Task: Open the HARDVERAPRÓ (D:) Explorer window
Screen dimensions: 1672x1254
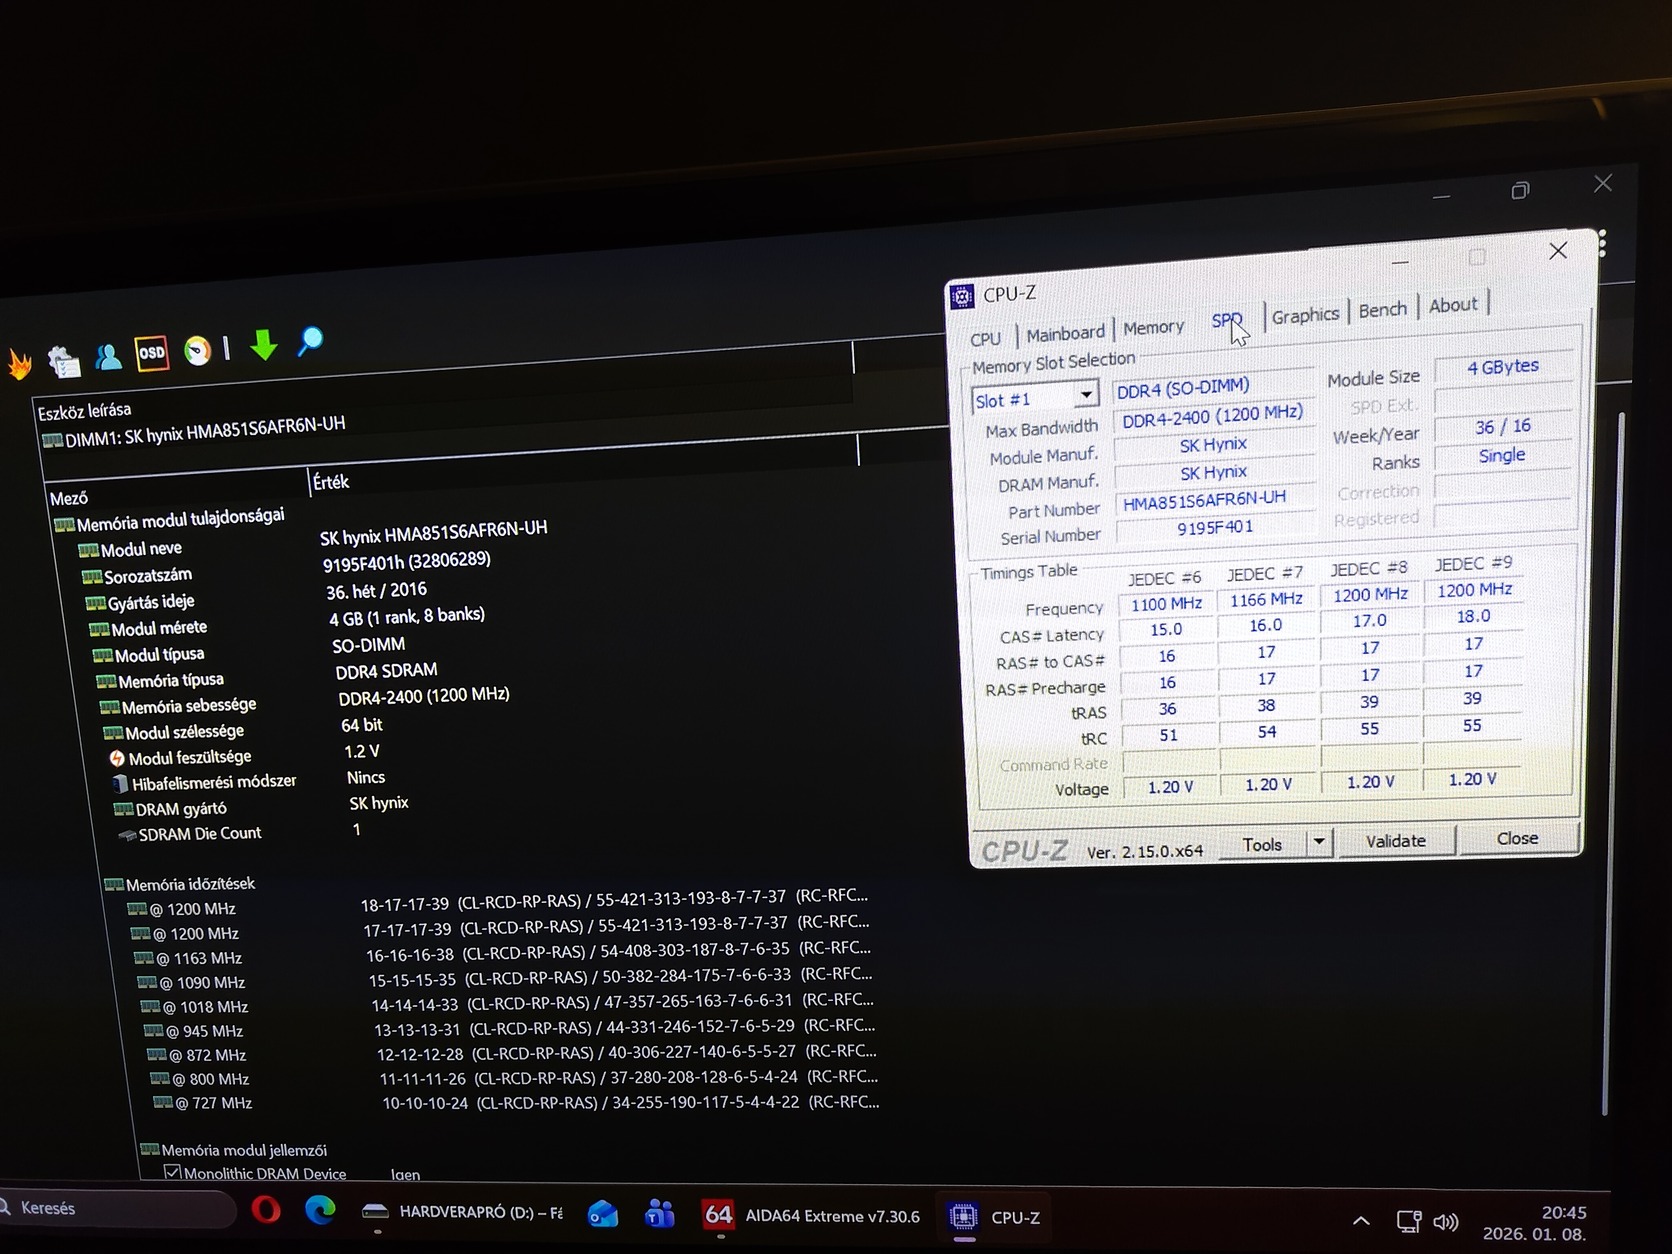Action: pos(462,1213)
